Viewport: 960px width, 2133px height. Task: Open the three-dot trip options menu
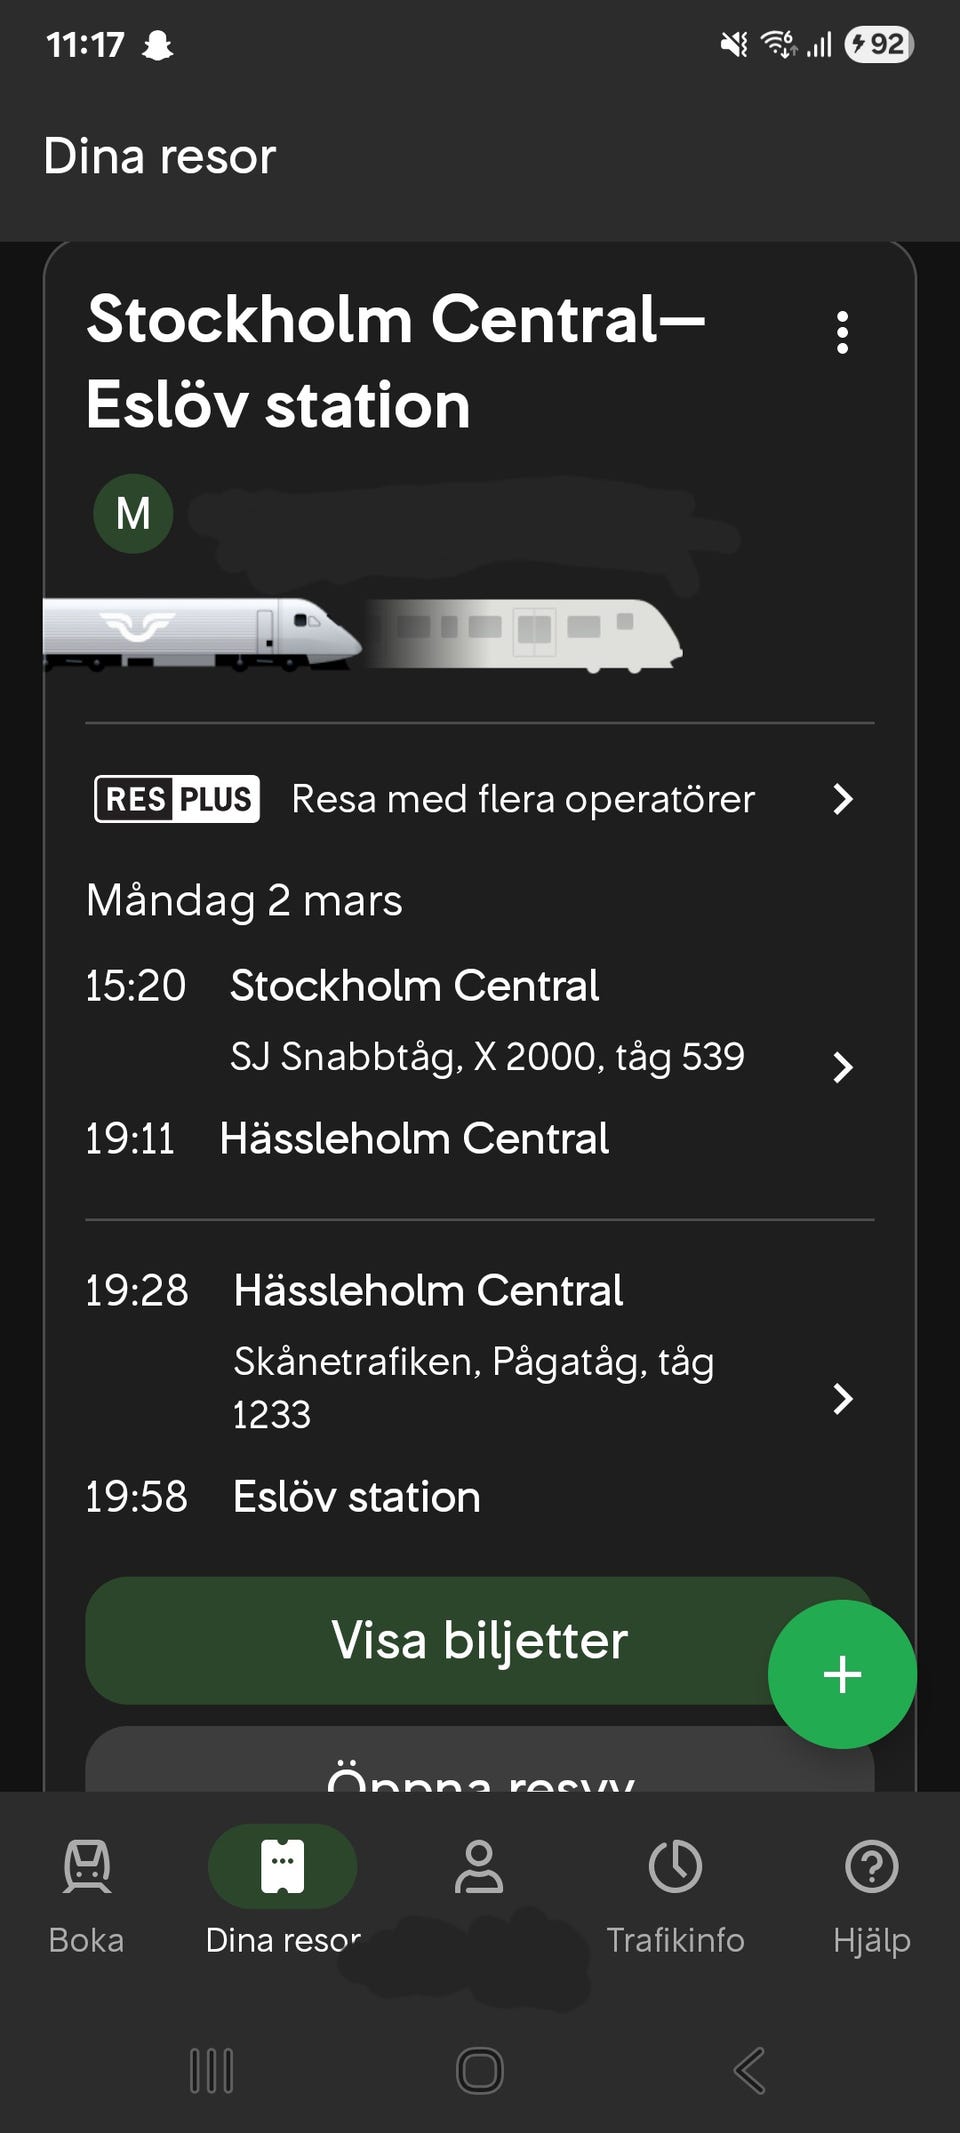(842, 332)
